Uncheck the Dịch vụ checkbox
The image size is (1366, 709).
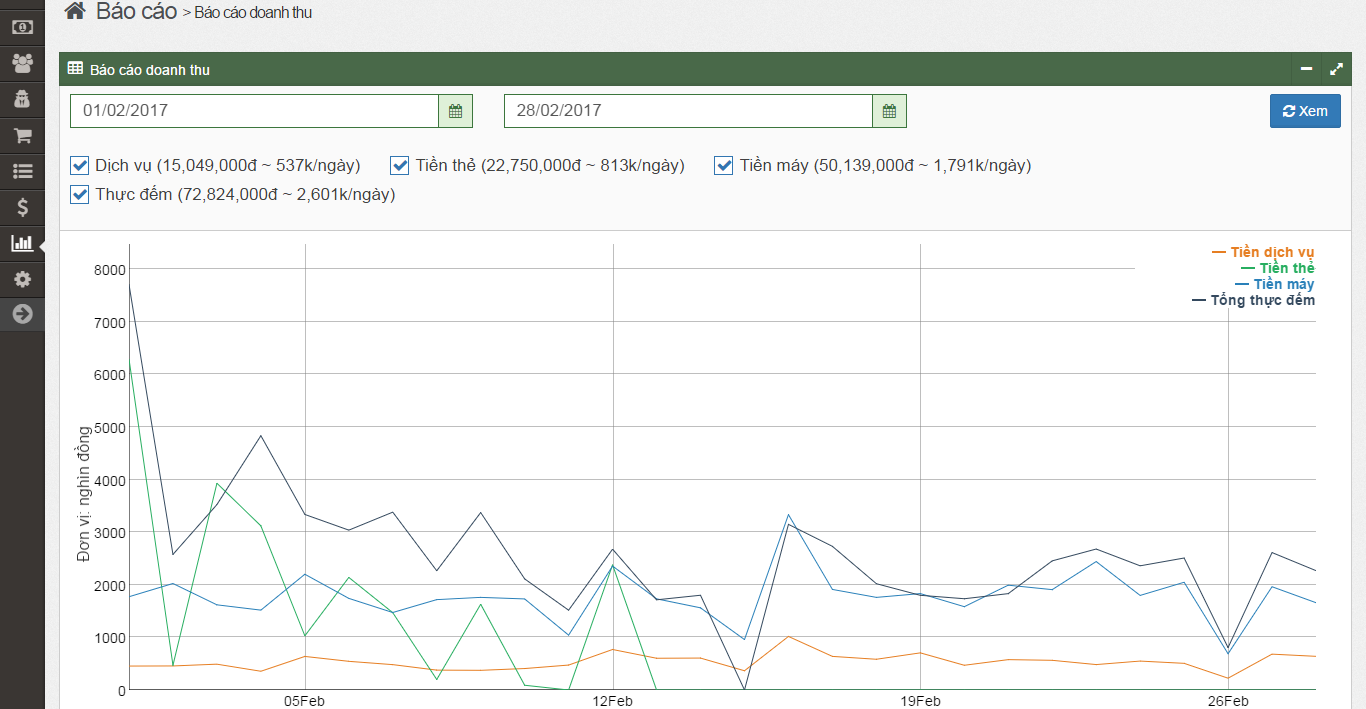click(x=80, y=165)
